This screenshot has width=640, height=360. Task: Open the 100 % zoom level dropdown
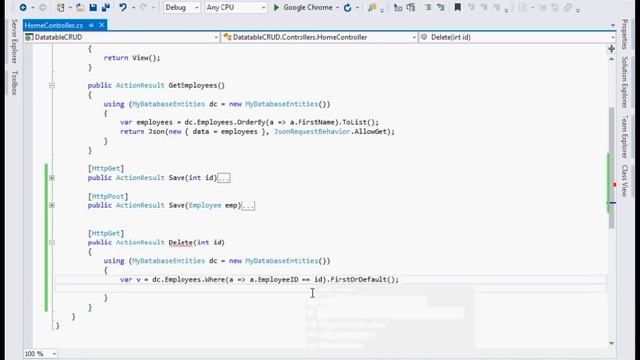[x=40, y=353]
